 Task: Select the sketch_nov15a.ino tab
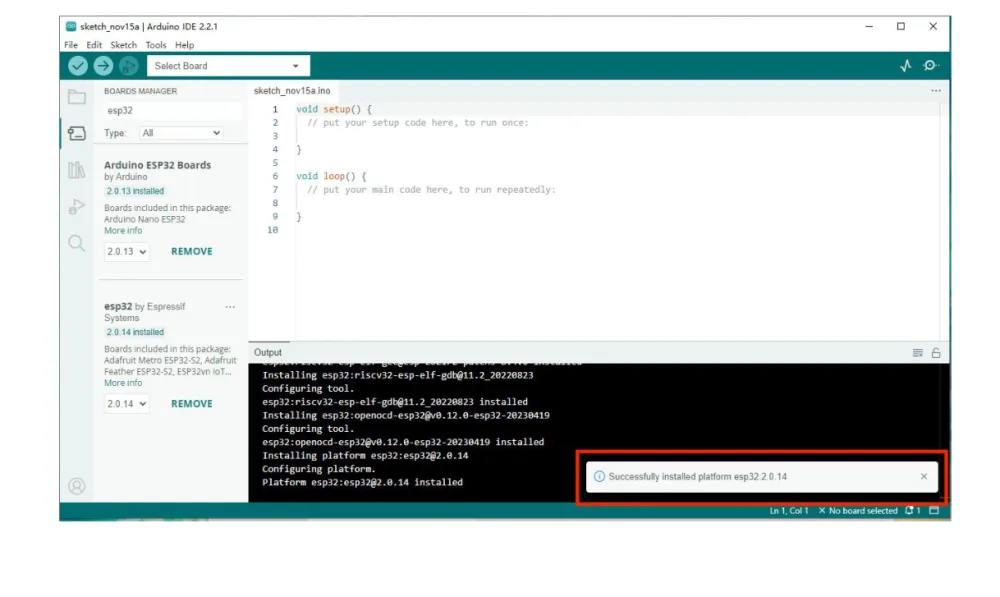tap(292, 91)
